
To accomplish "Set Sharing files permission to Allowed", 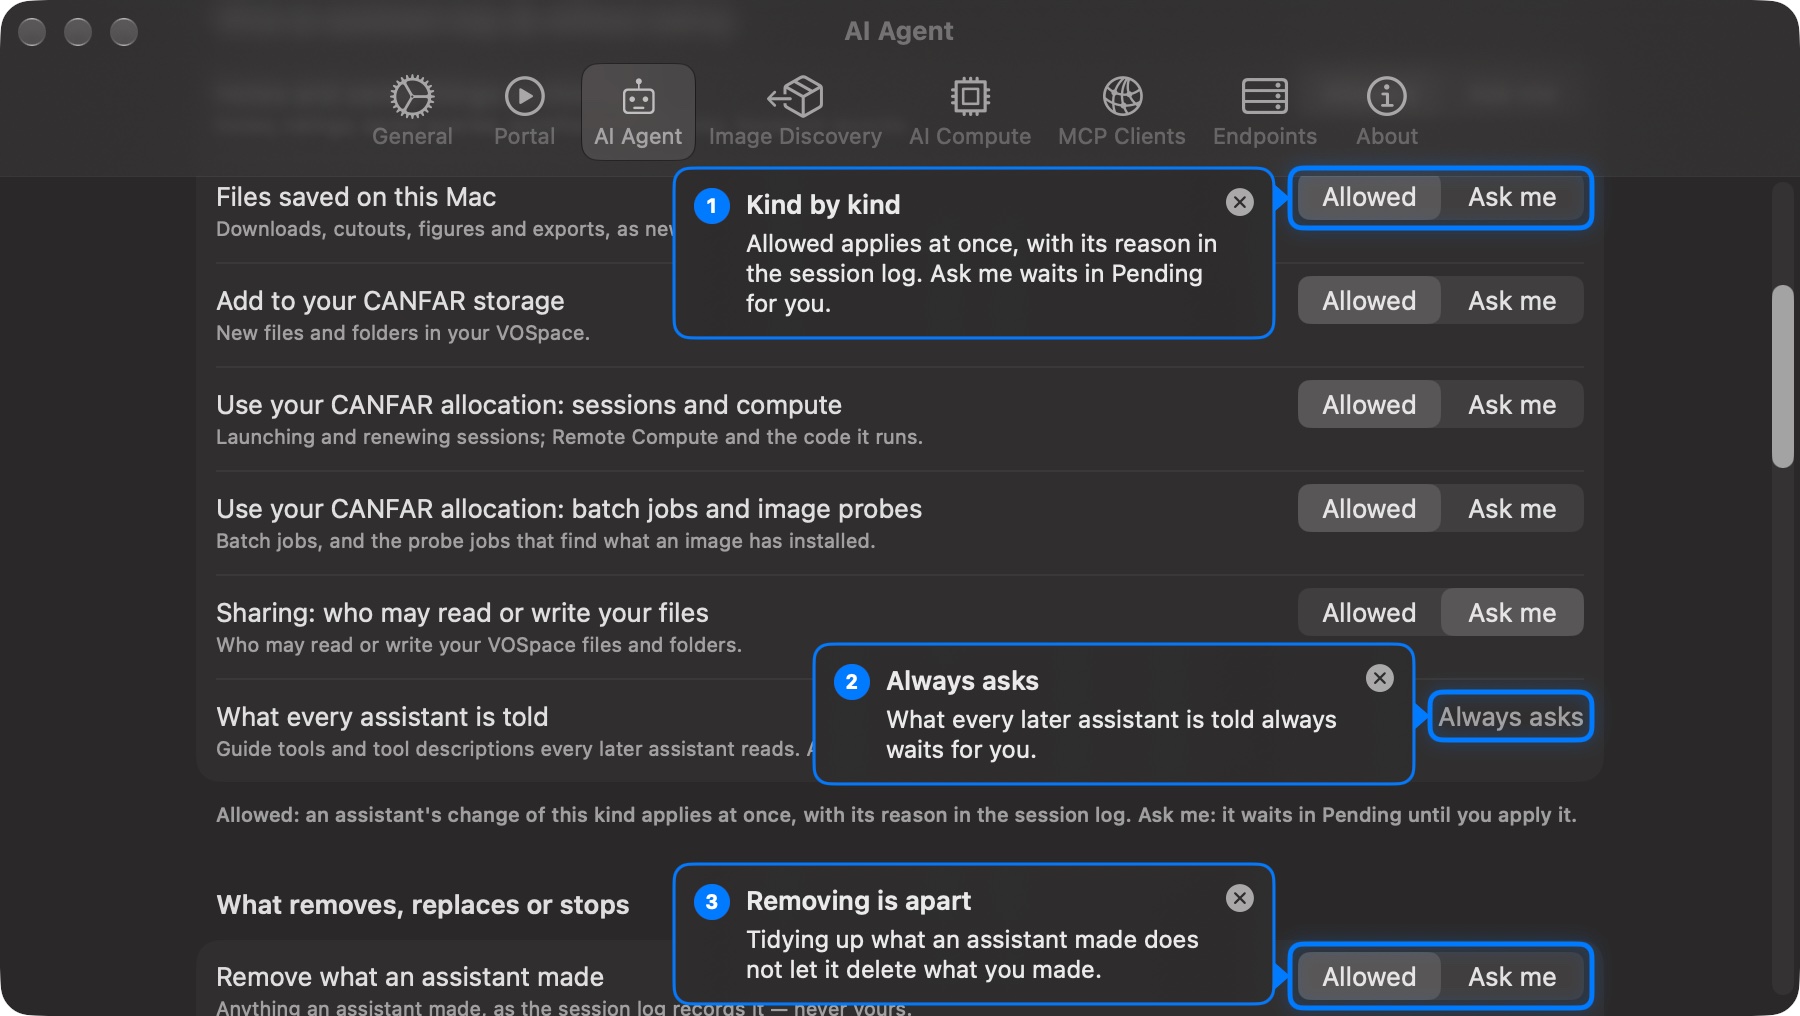I will pyautogui.click(x=1369, y=613).
